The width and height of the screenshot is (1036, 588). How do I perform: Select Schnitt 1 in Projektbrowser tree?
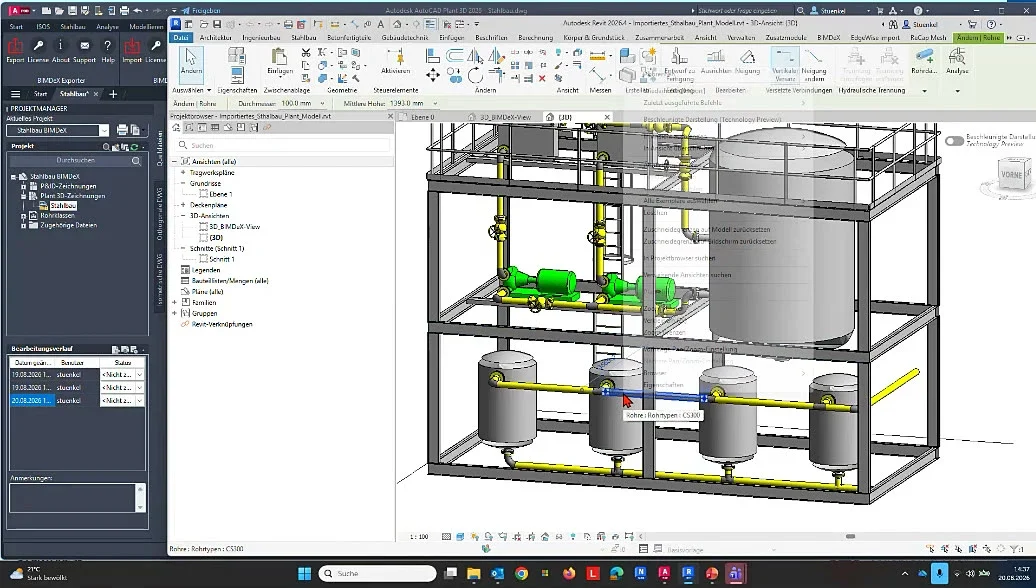(x=221, y=259)
